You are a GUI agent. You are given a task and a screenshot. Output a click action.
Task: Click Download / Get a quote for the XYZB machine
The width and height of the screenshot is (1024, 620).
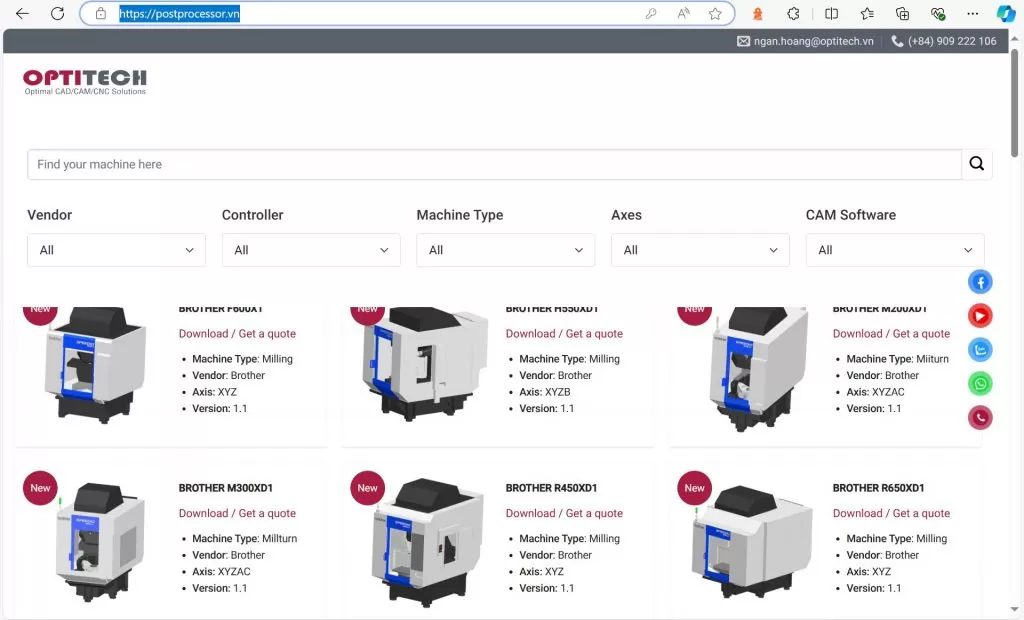[564, 334]
